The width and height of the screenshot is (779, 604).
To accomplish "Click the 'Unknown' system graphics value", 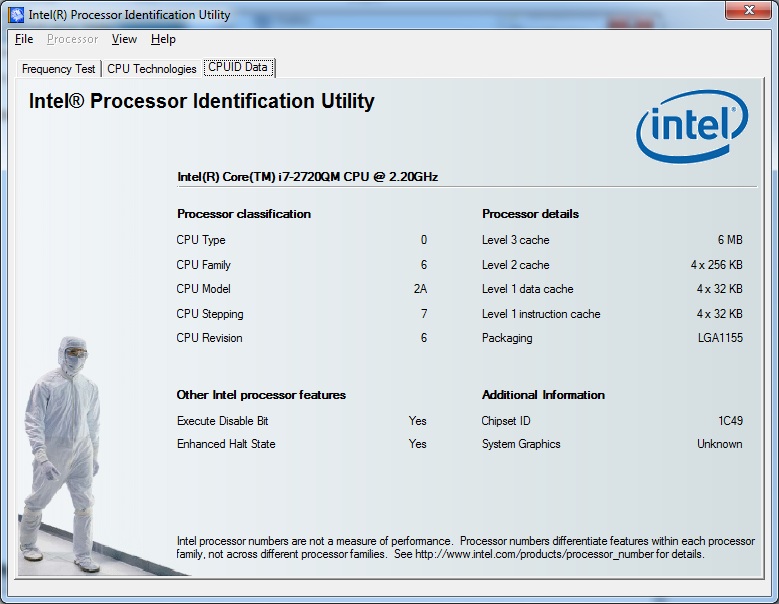I will tap(719, 444).
